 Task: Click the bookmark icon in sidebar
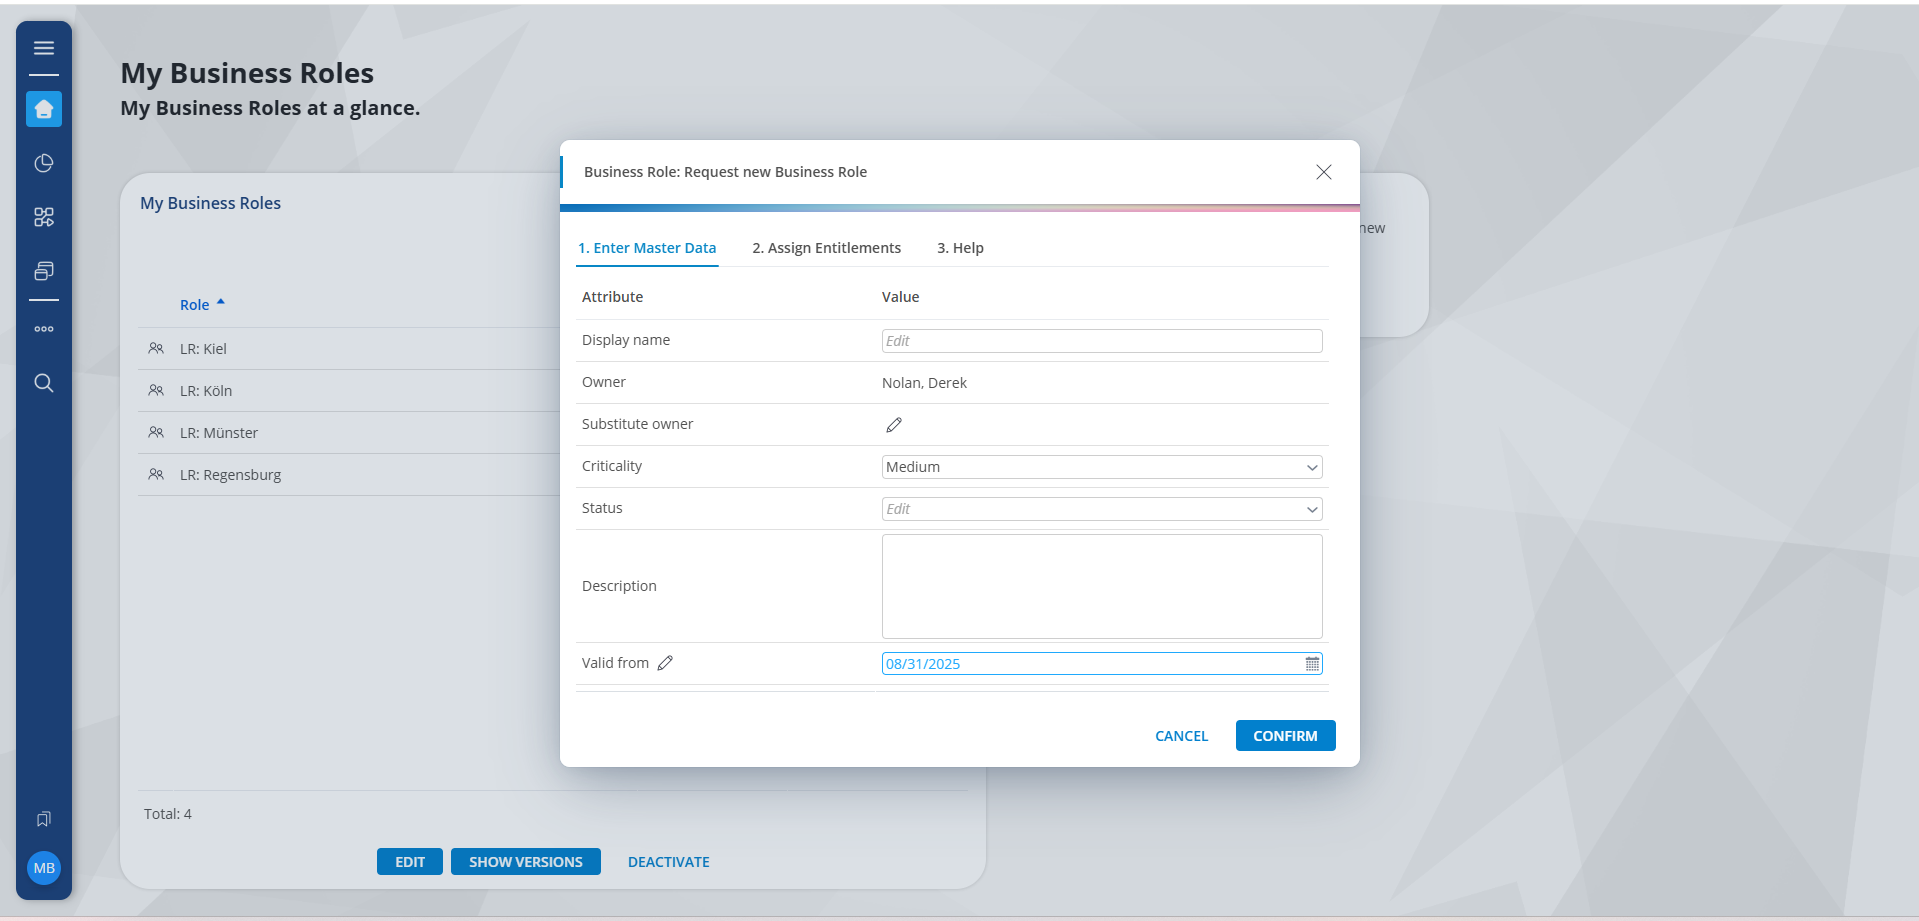(x=44, y=819)
